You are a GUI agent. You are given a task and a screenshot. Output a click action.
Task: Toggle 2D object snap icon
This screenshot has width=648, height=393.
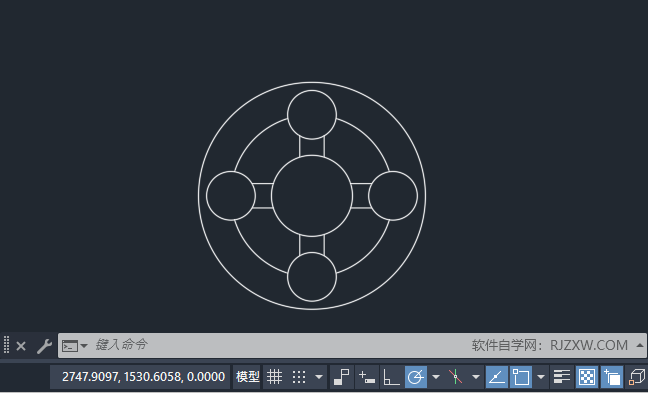521,377
